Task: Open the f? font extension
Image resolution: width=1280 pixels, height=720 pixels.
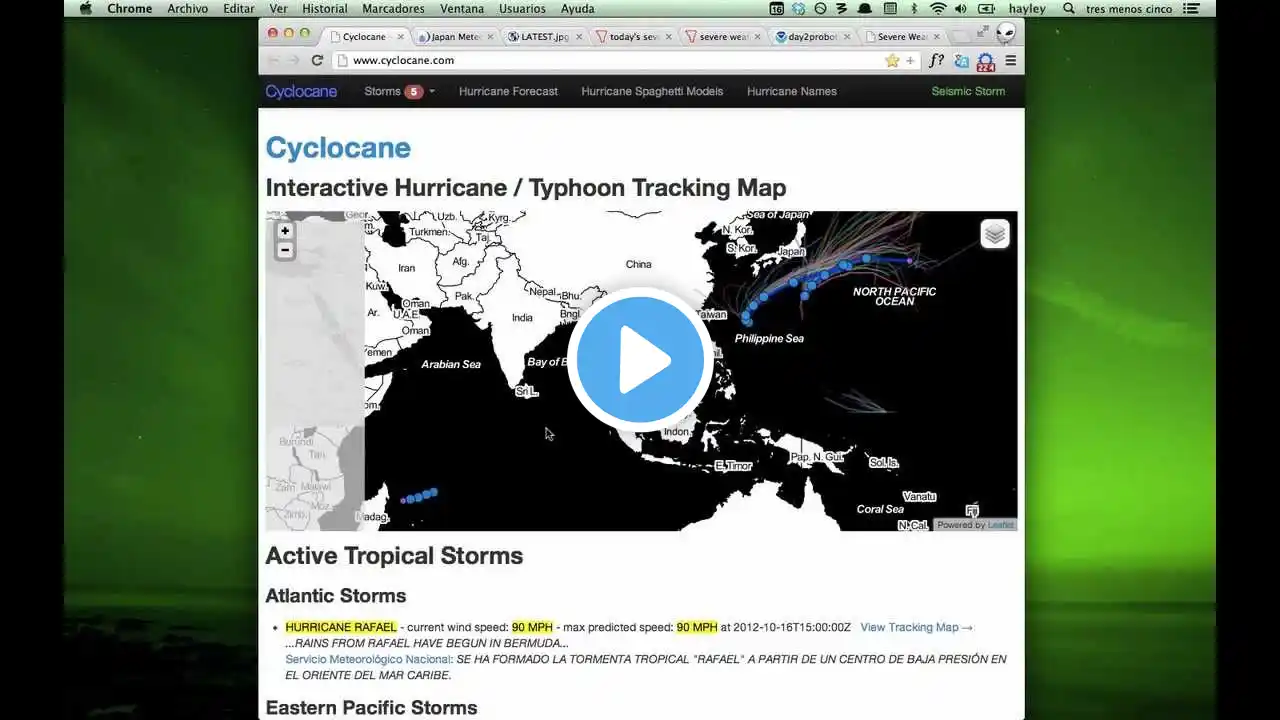Action: coord(937,60)
